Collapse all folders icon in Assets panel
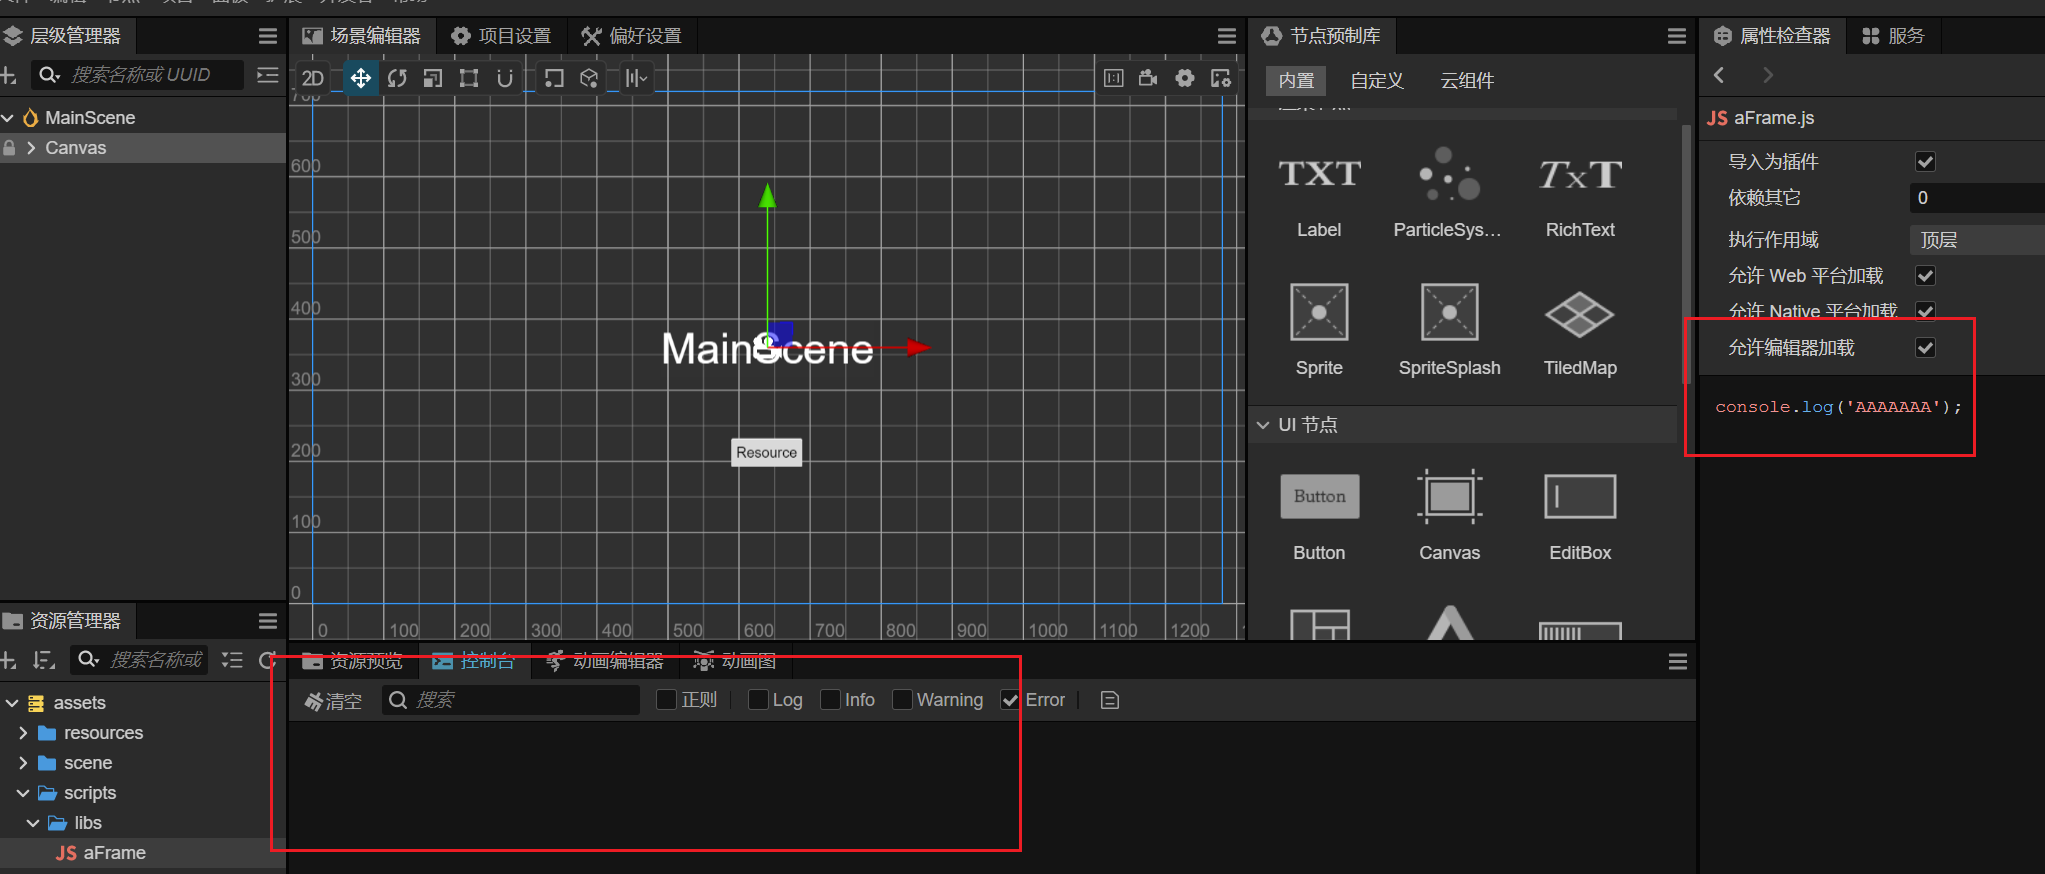The width and height of the screenshot is (2045, 874). [232, 660]
